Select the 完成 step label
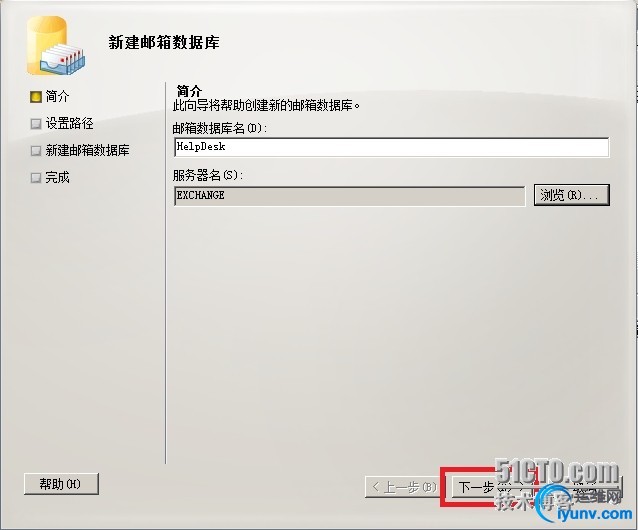Viewport: 638px width, 530px height. [57, 178]
